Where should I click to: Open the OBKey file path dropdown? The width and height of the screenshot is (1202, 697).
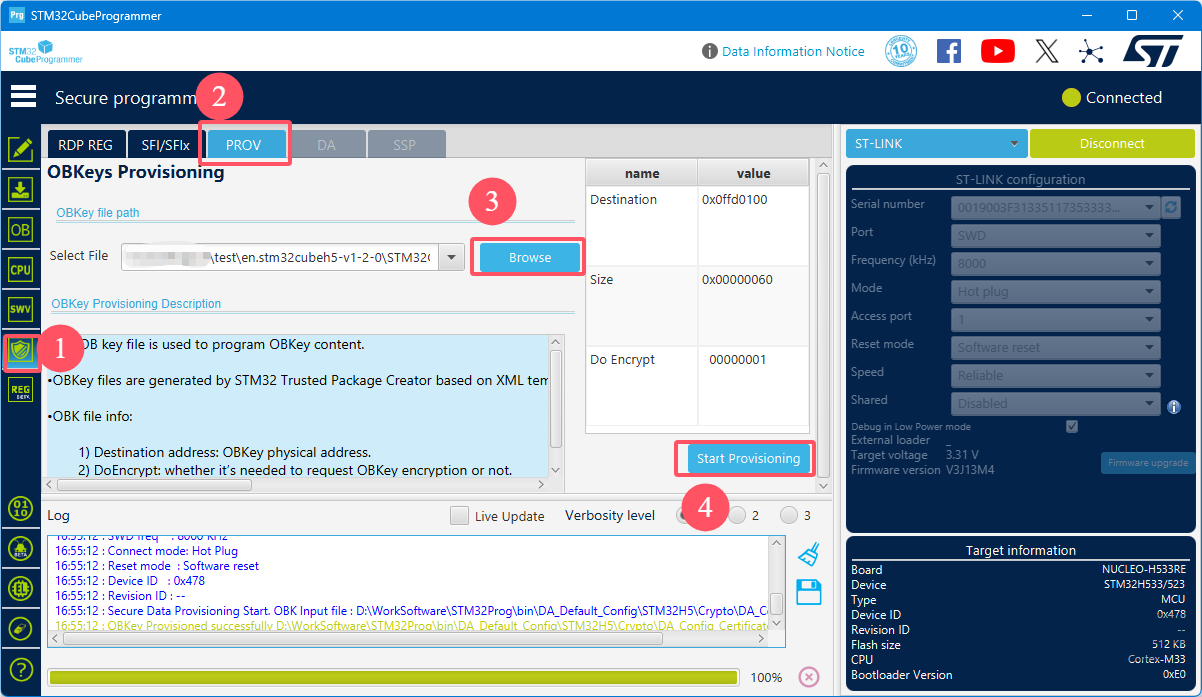[452, 258]
